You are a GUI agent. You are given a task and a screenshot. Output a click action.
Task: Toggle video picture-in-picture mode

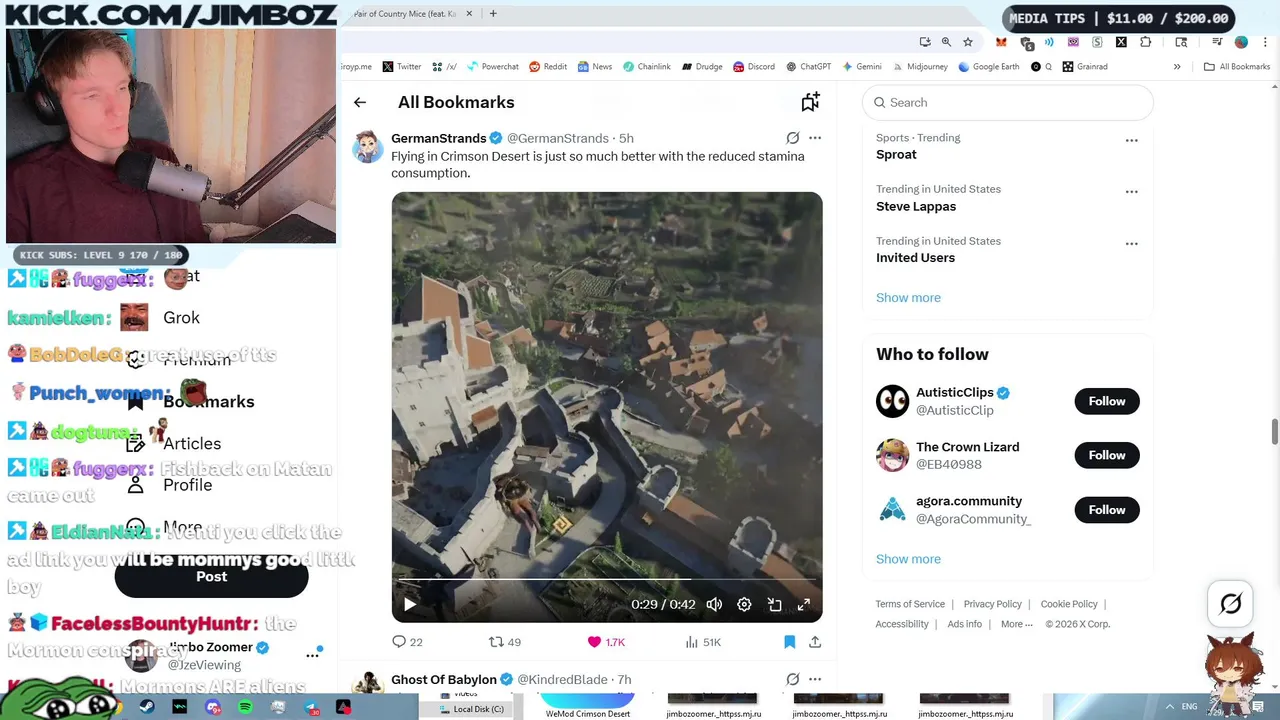click(x=774, y=604)
